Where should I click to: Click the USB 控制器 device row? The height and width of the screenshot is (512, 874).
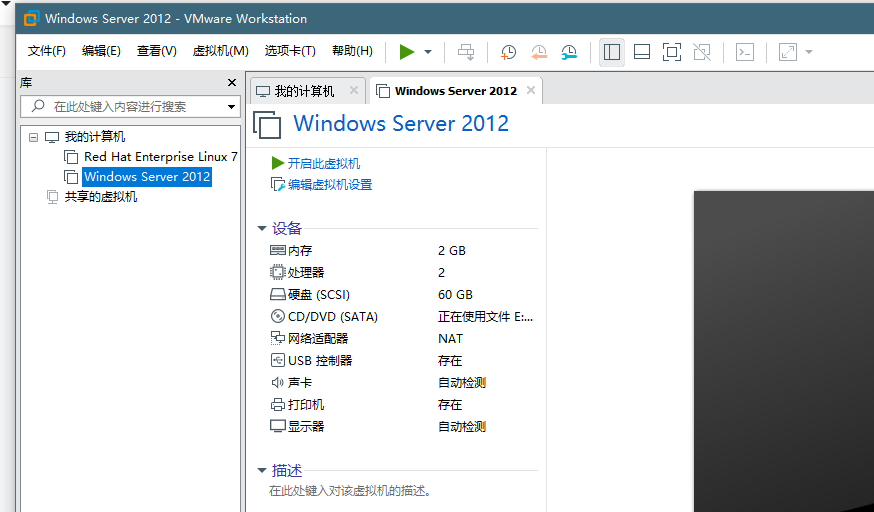[401, 360]
